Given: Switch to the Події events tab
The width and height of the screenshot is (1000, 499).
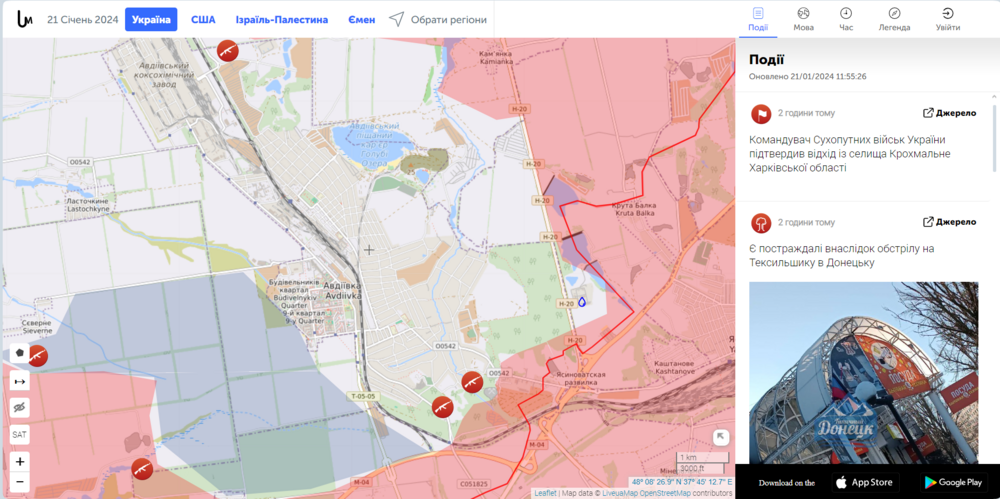Looking at the screenshot, I should [x=758, y=19].
